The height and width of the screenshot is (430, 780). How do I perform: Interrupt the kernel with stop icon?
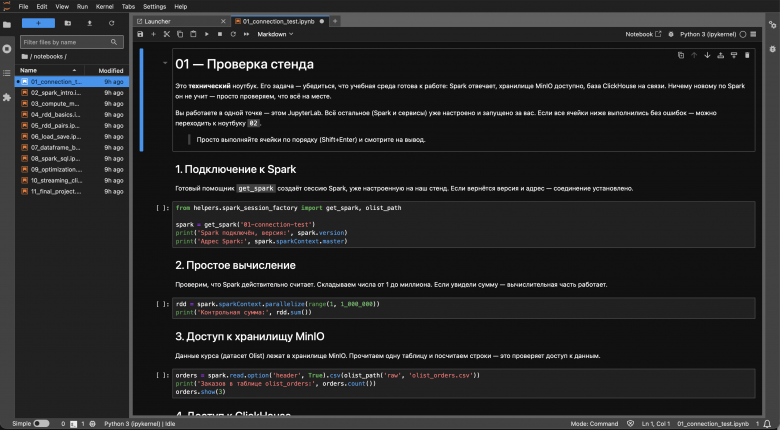(220, 34)
